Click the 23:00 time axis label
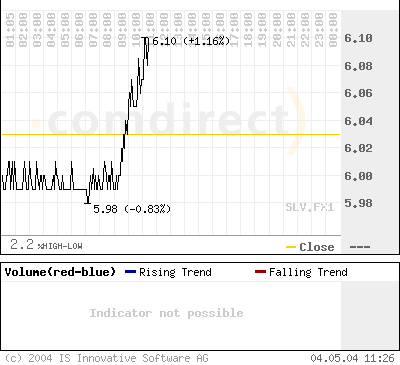 click(x=319, y=30)
